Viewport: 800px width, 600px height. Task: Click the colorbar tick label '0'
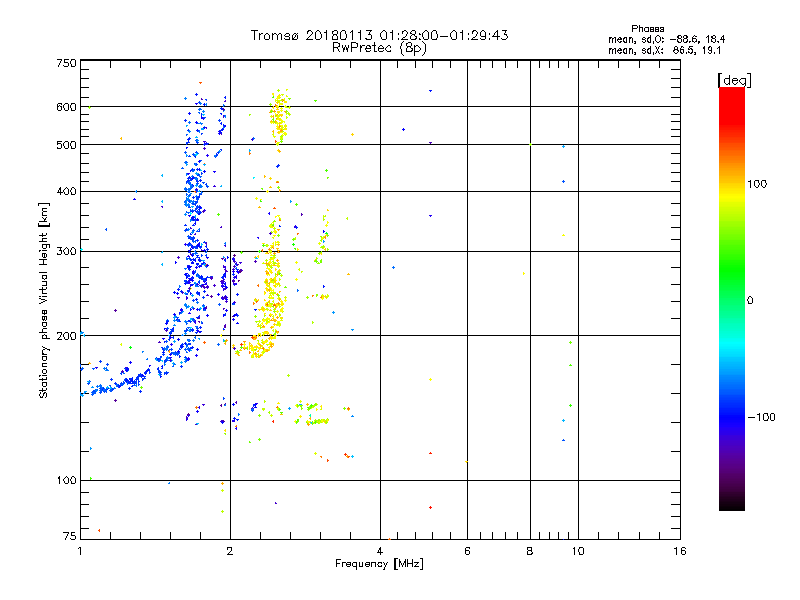[749, 301]
